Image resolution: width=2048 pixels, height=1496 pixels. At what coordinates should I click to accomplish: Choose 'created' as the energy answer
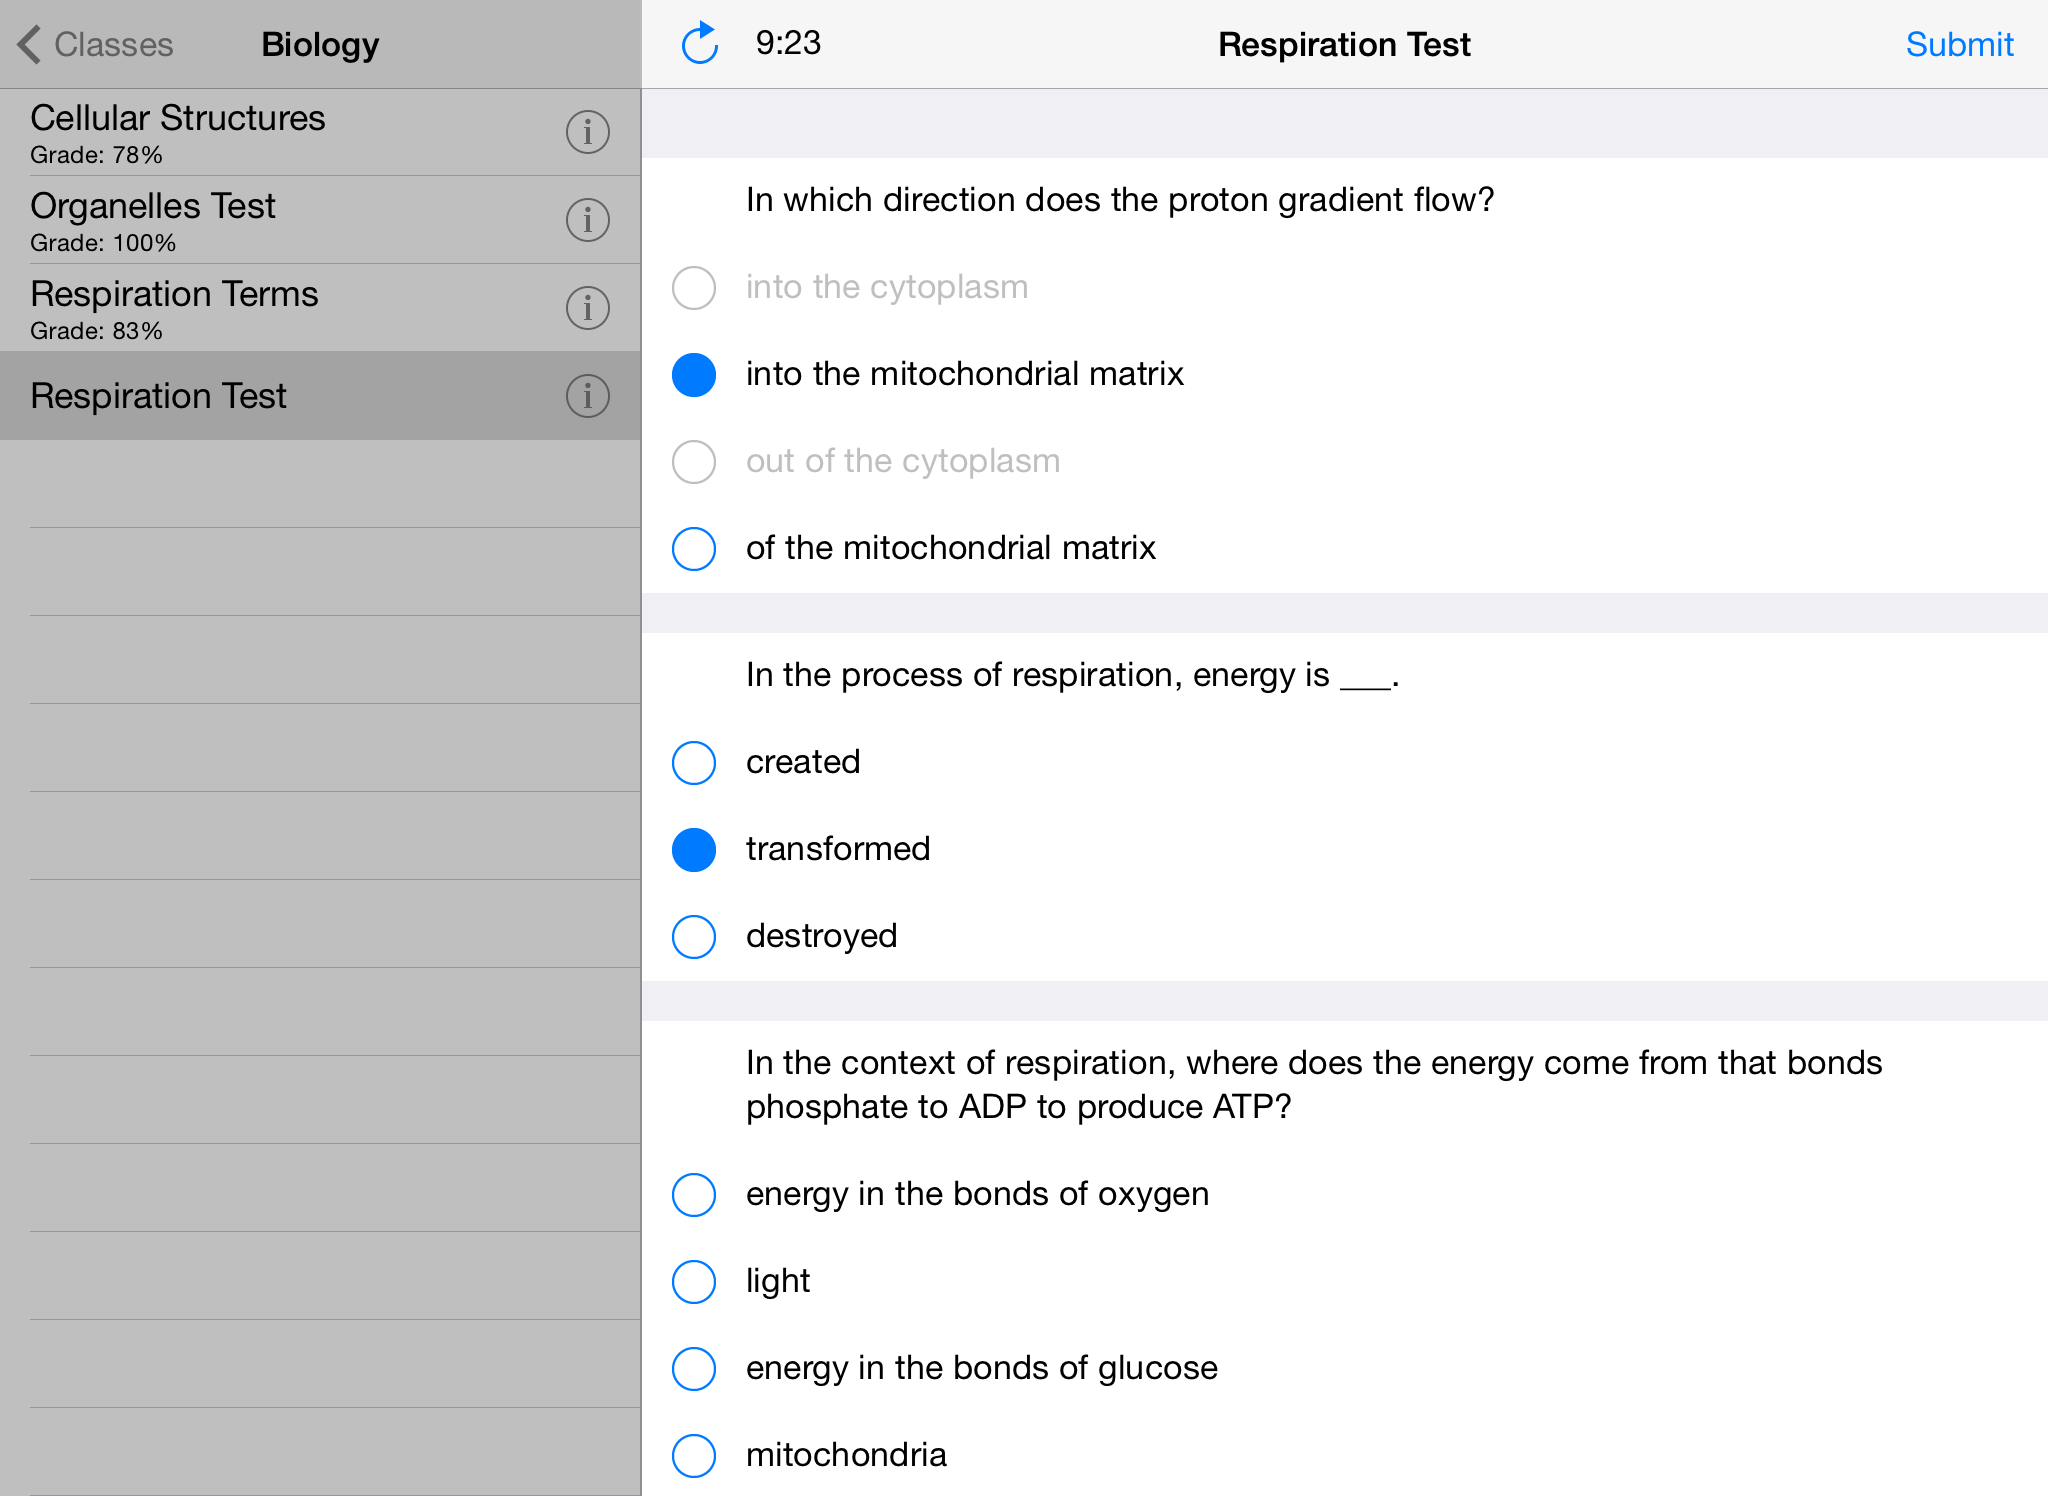pos(694,762)
